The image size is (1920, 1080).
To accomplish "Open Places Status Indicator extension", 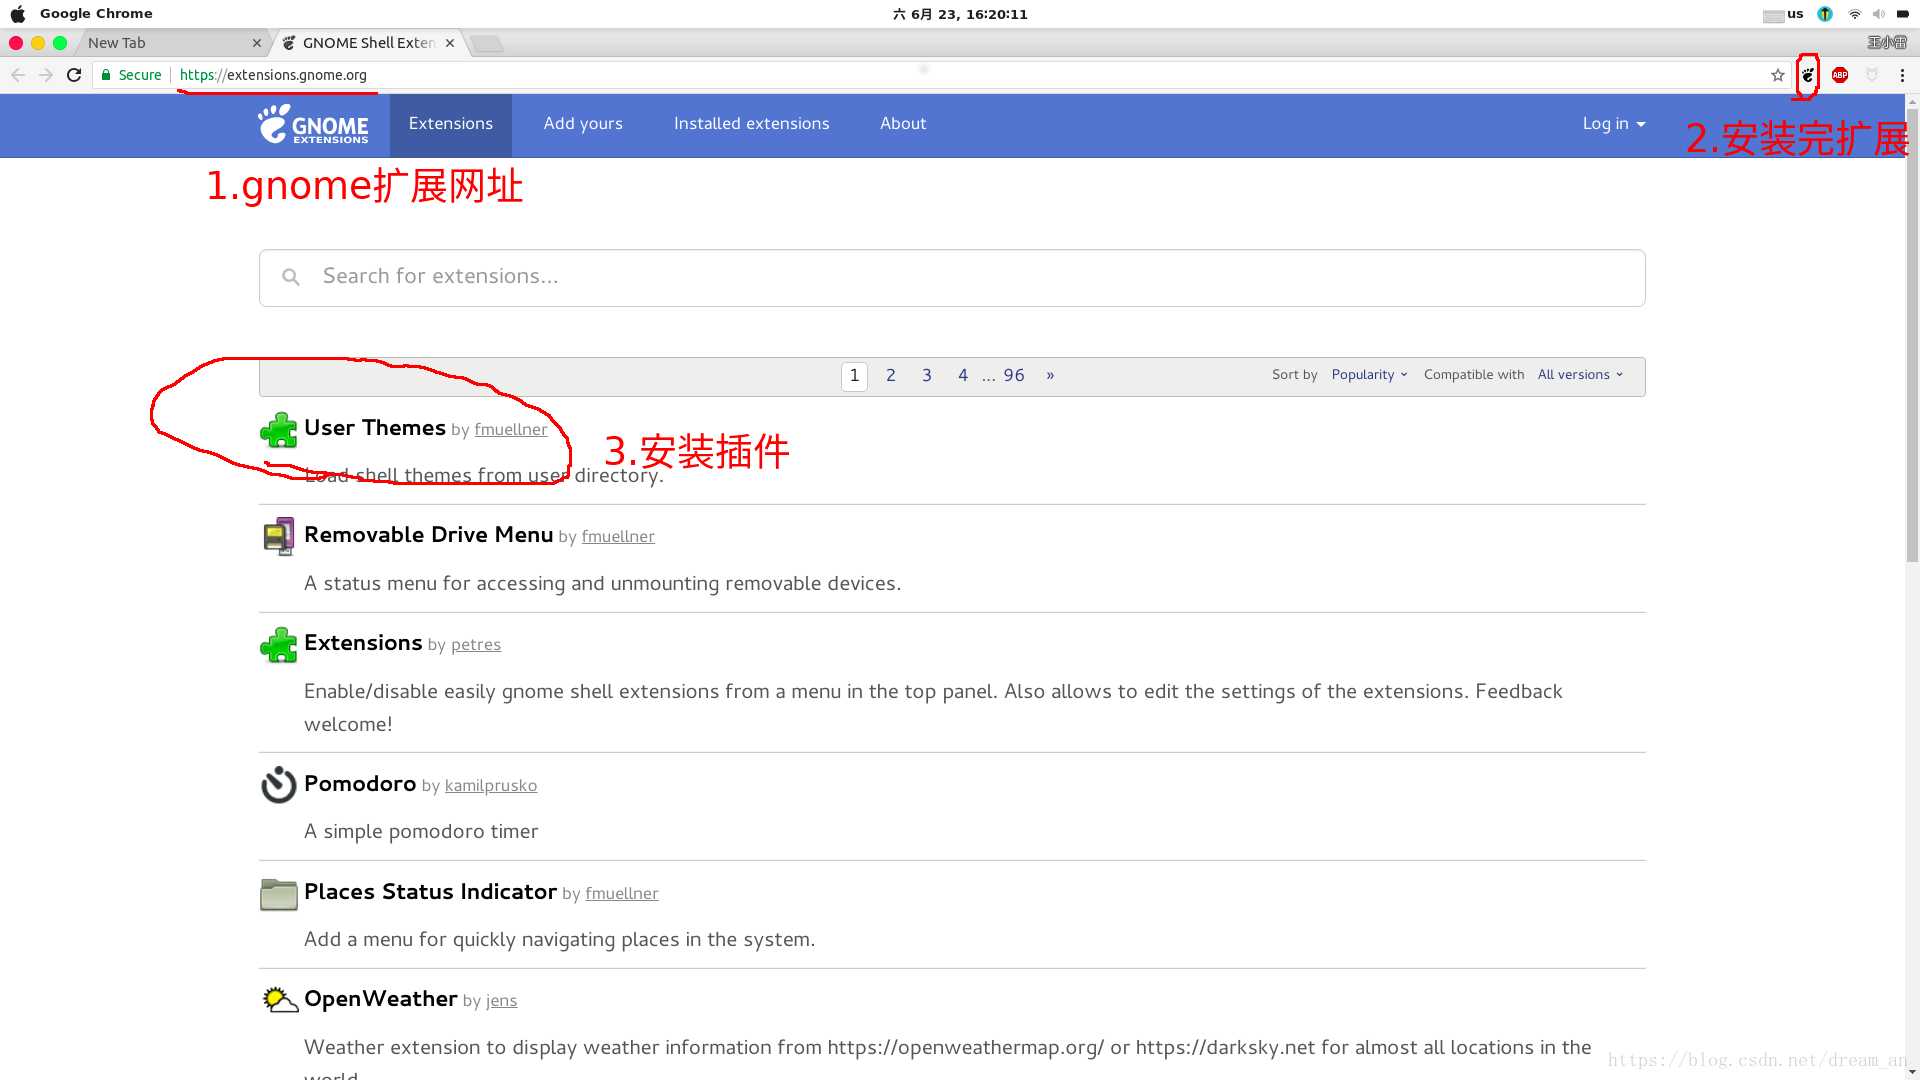I will 430,892.
